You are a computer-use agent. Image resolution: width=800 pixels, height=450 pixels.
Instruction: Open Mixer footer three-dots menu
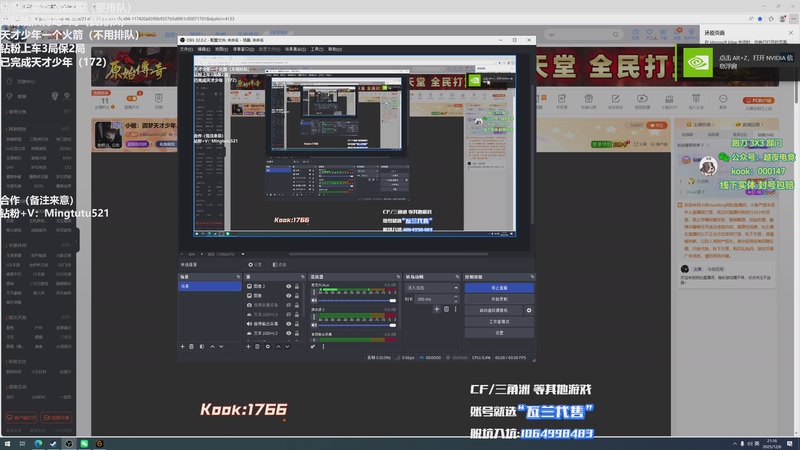pyautogui.click(x=323, y=346)
